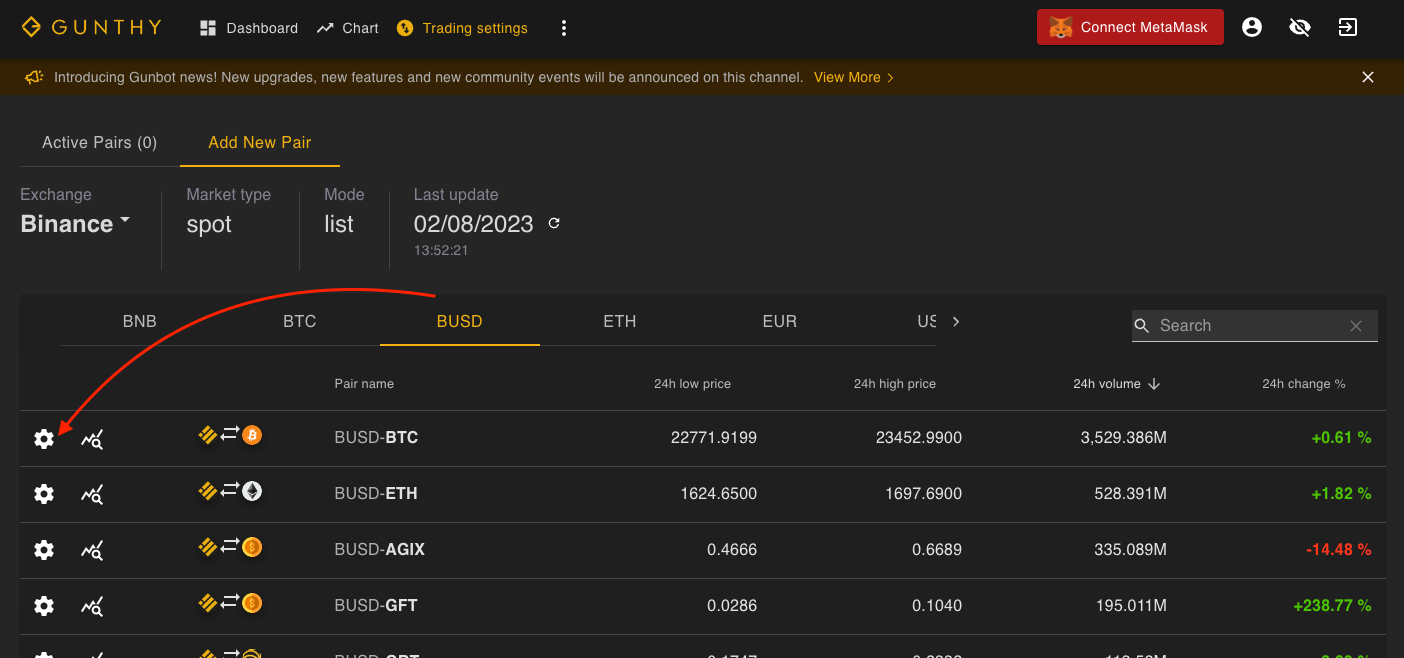
Task: Open the user account profile icon
Action: [x=1252, y=27]
